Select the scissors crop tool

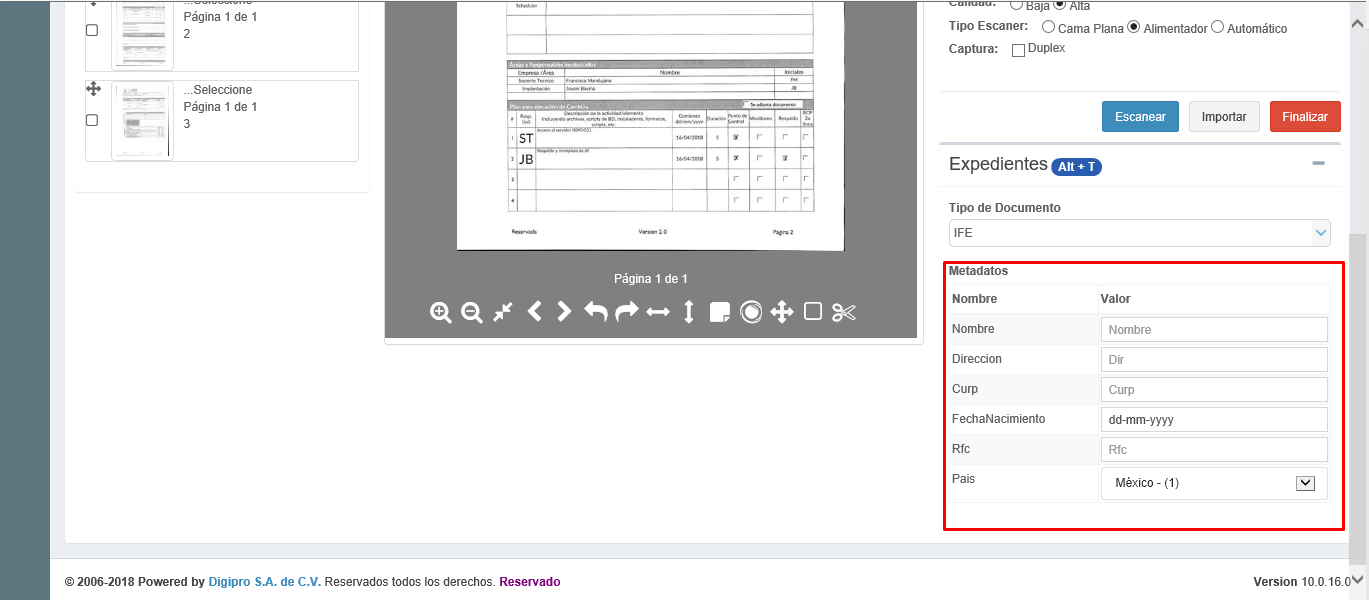(844, 312)
